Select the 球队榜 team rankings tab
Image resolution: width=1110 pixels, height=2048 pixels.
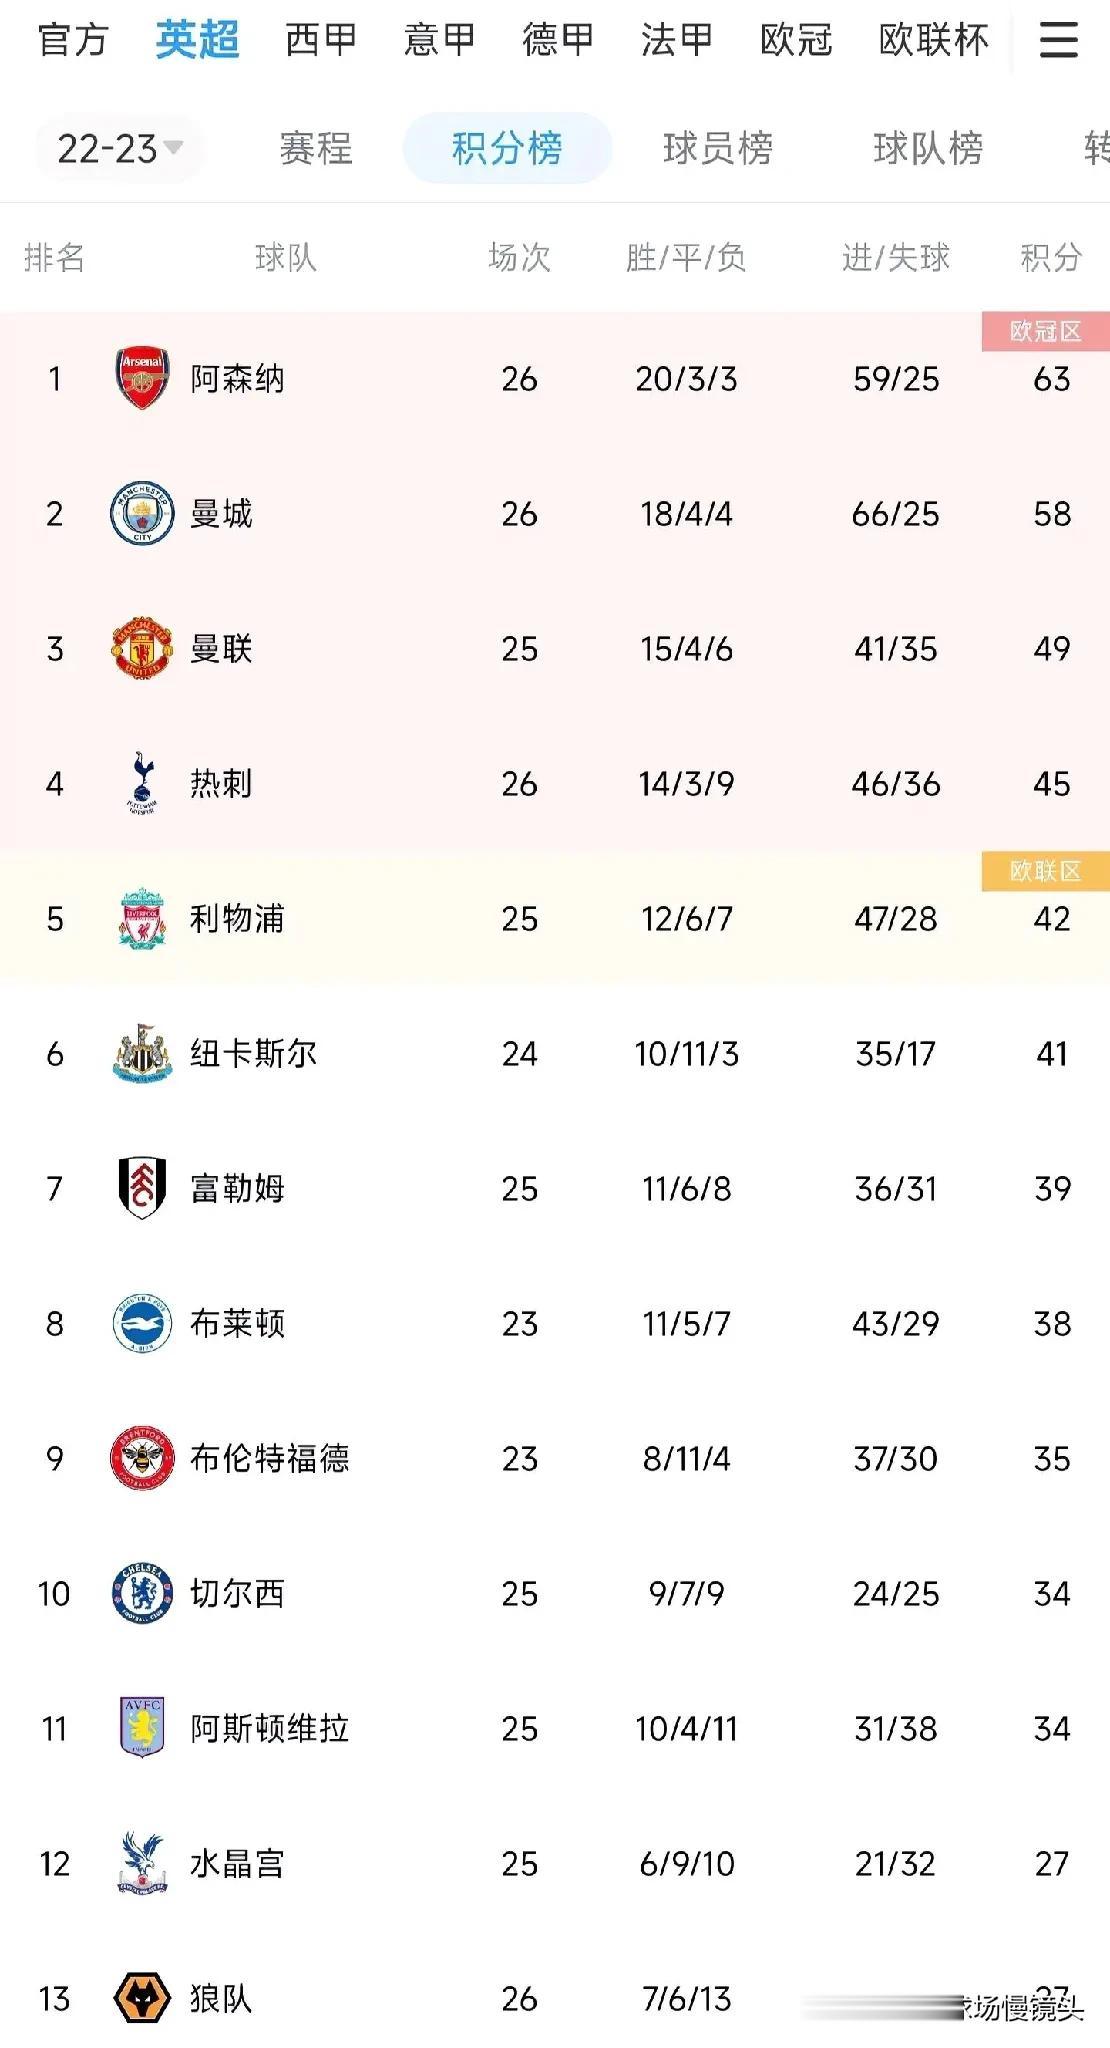pos(928,149)
